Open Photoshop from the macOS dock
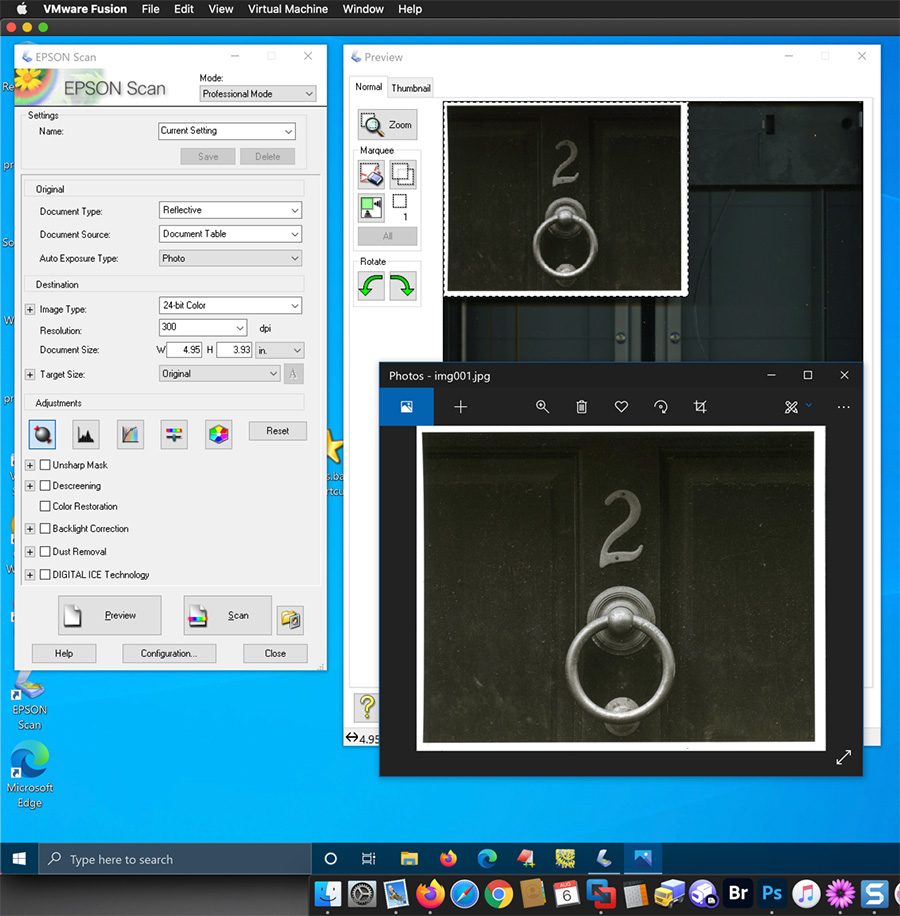The width and height of the screenshot is (900, 916). tap(772, 893)
